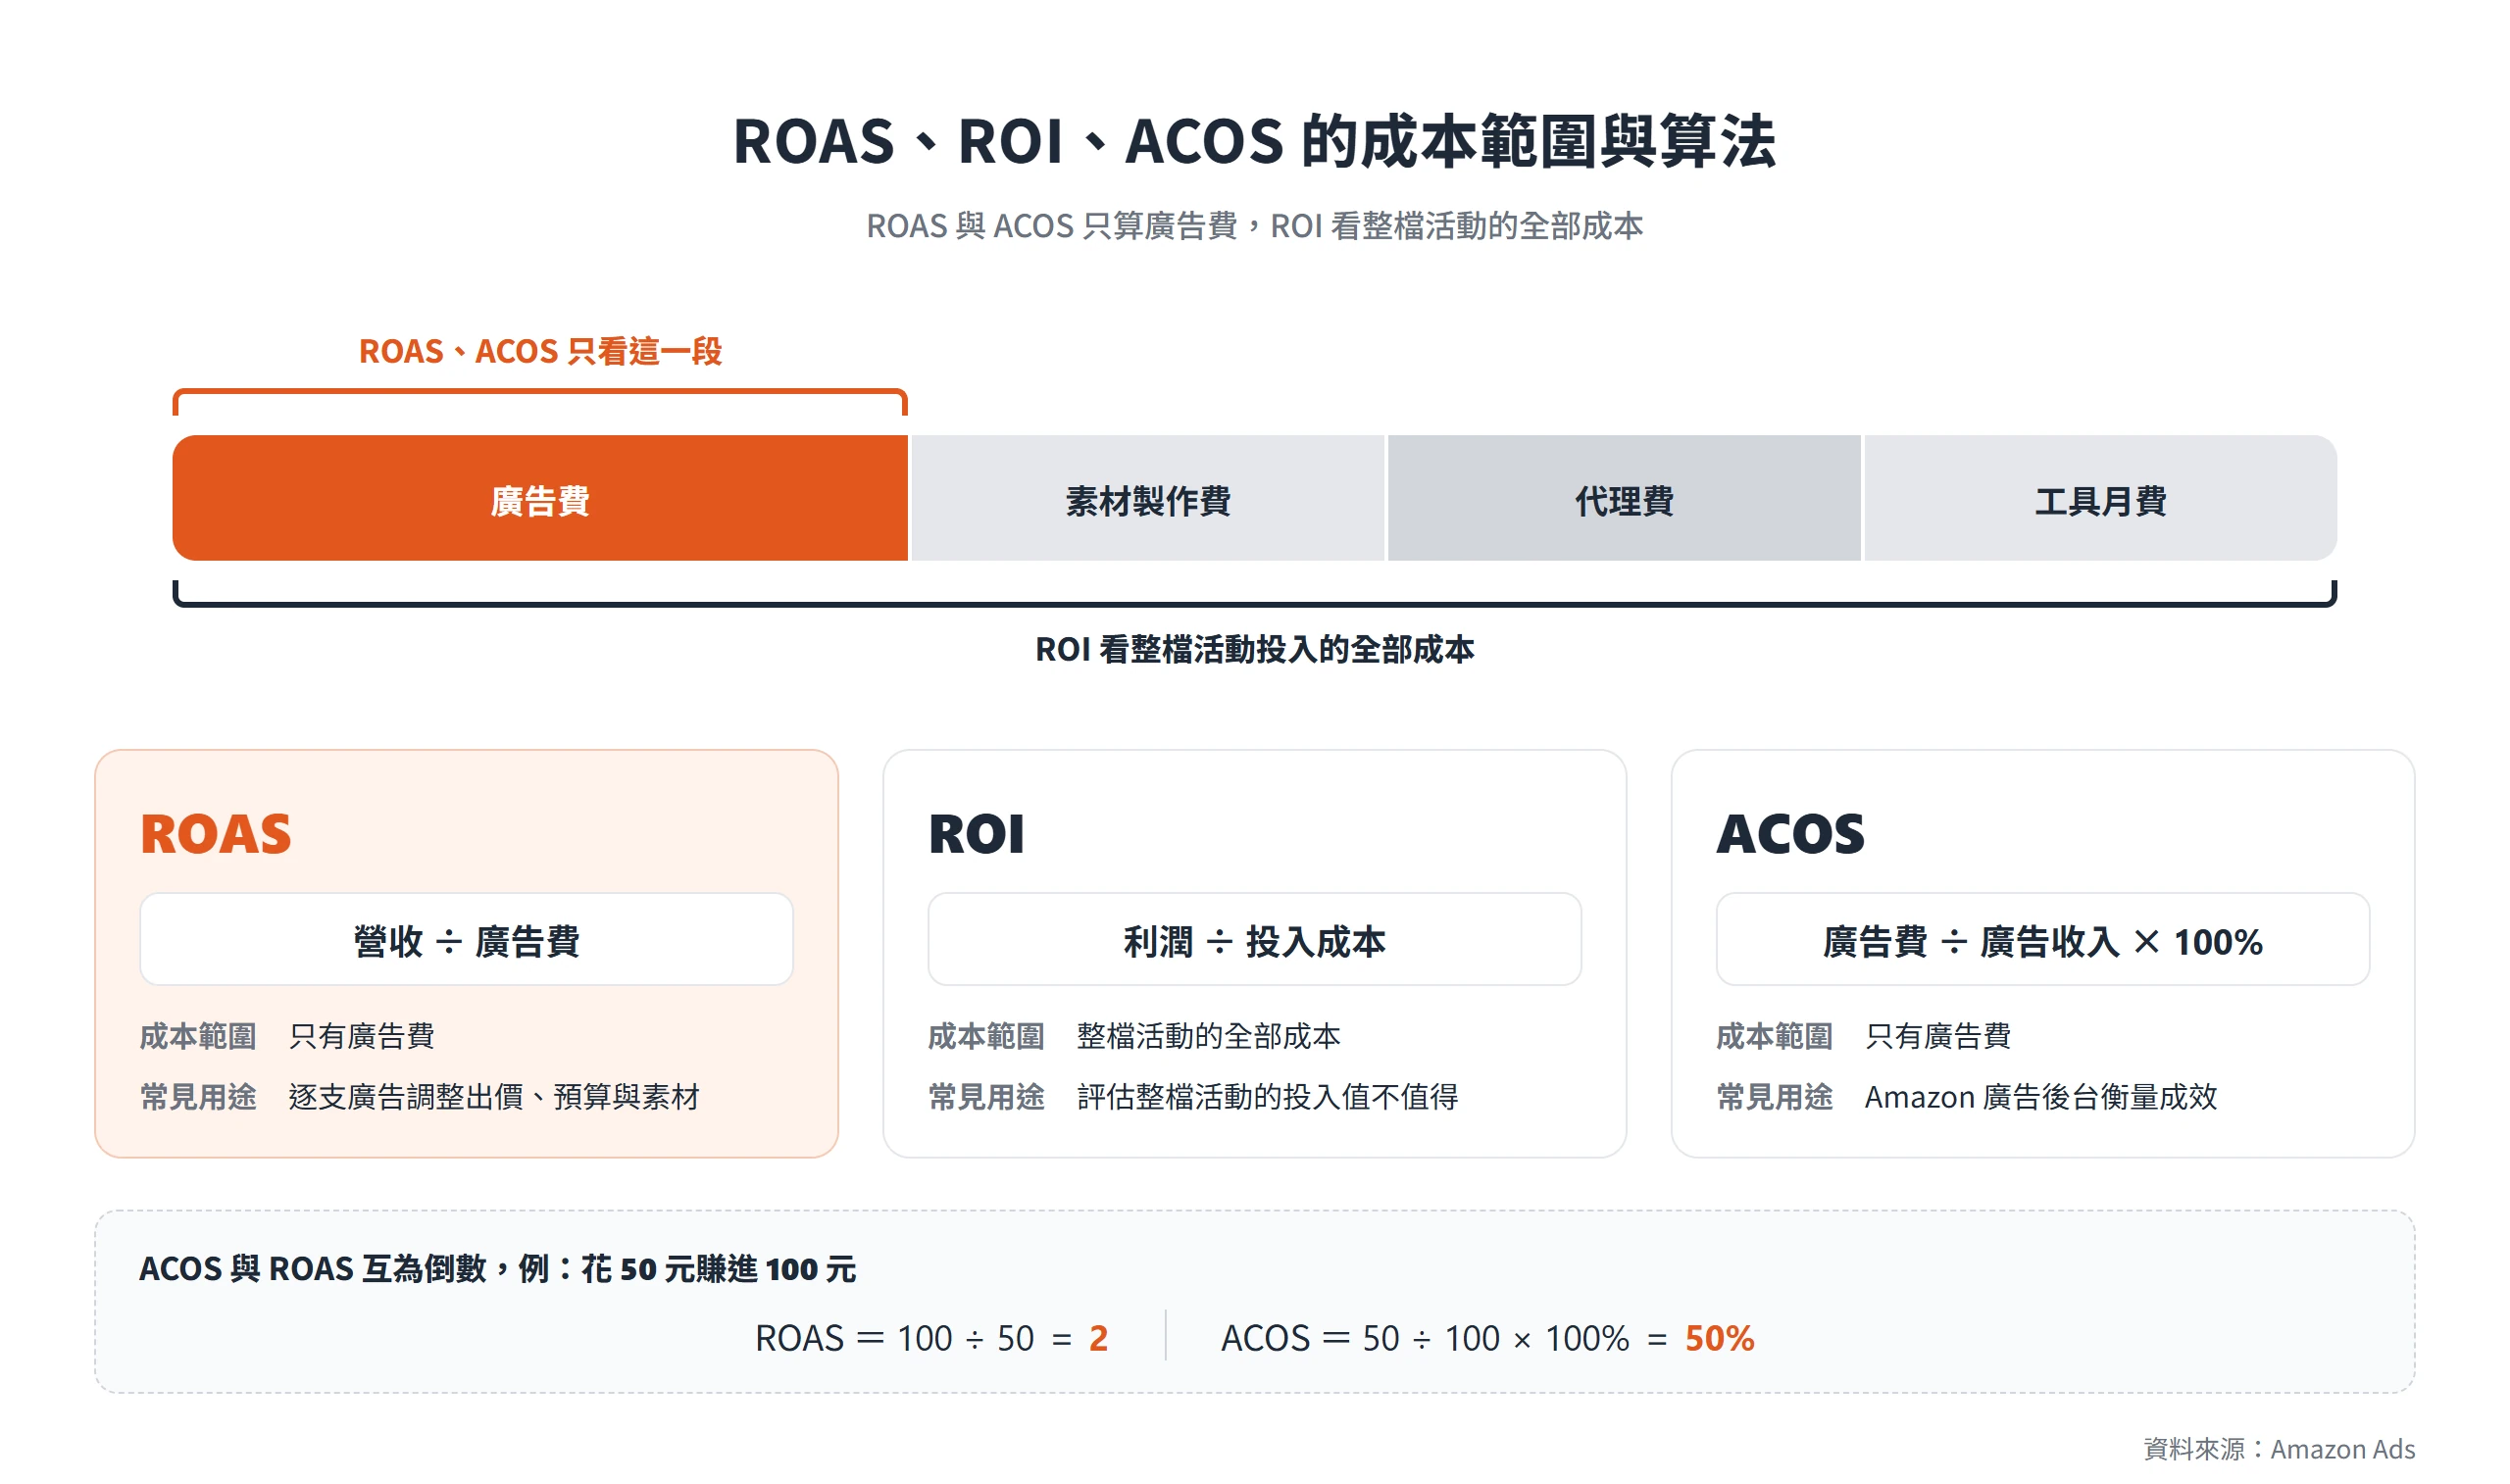The image size is (2510, 1484).
Task: Click '成本範圍' label in the ROAS card
Action: pos(198,1036)
